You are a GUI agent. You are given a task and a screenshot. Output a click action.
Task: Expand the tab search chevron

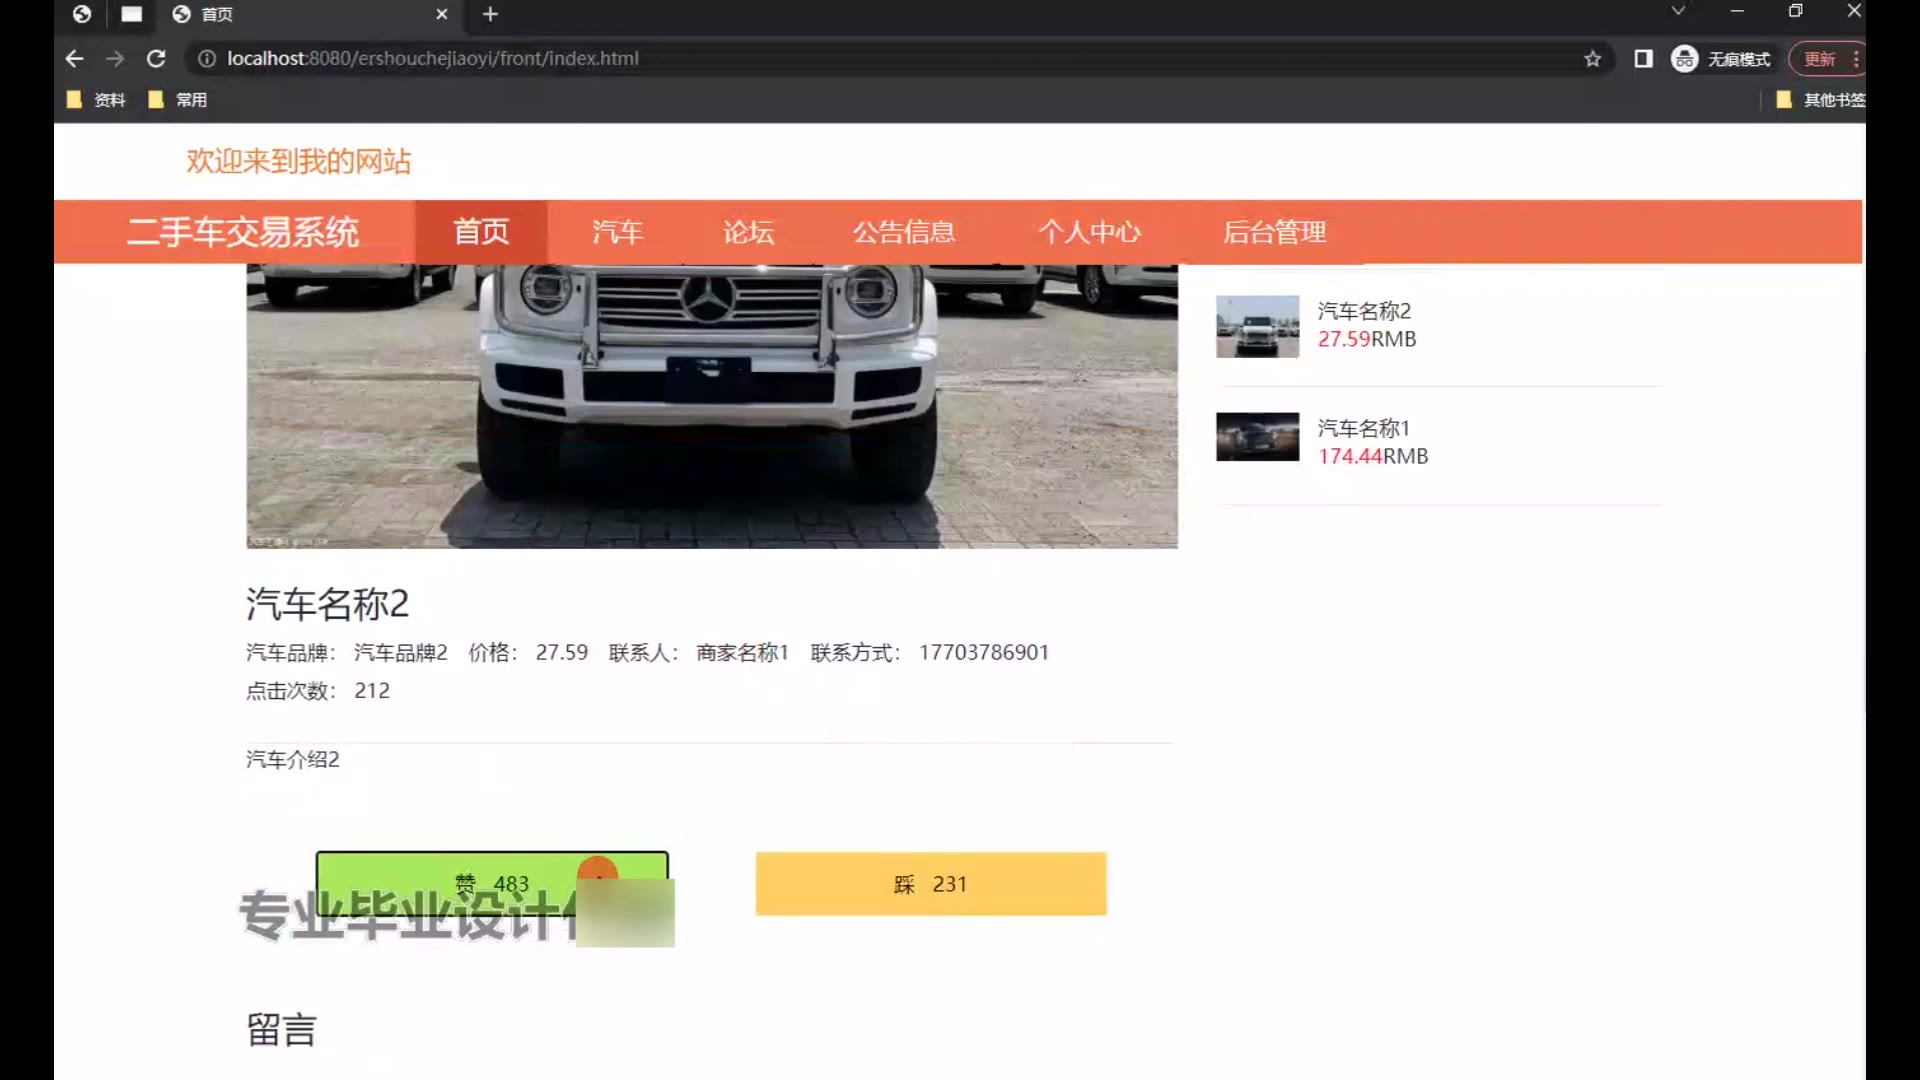coord(1678,11)
